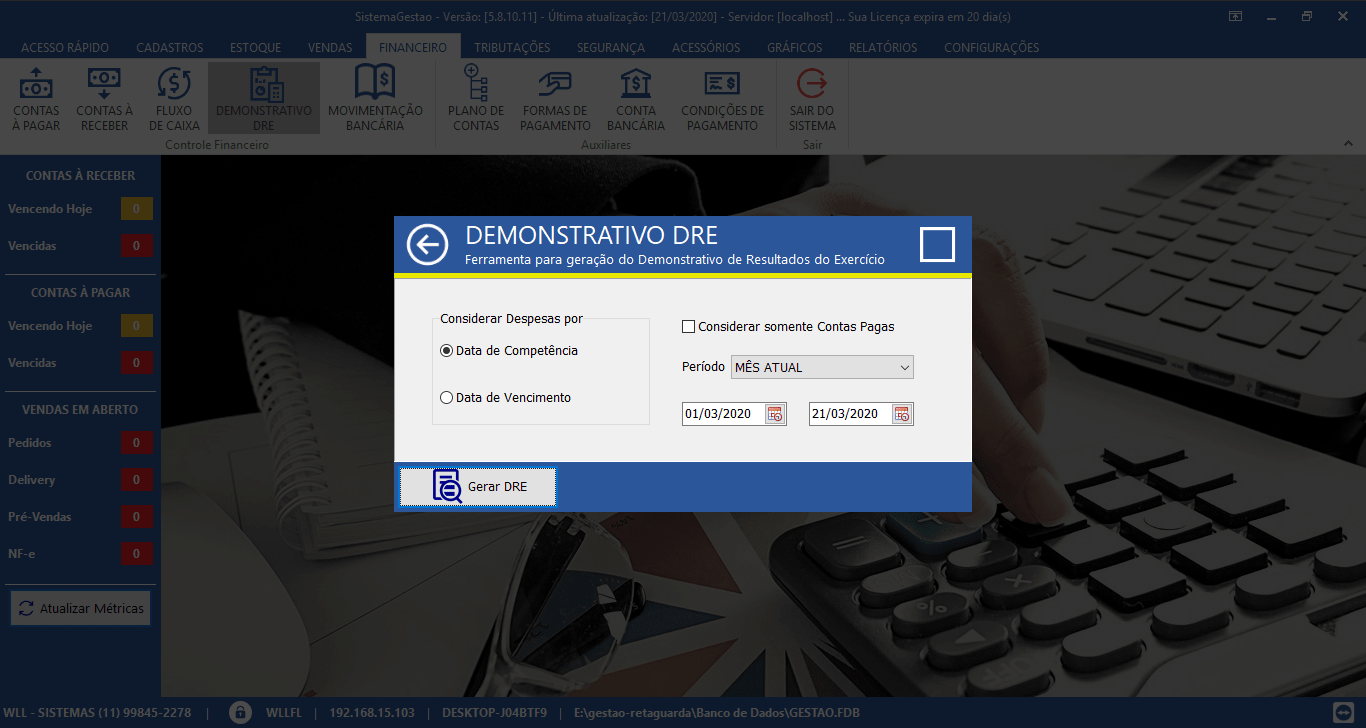Select Demonstrativo DRE ribbon button
The image size is (1366, 728).
[x=264, y=99]
